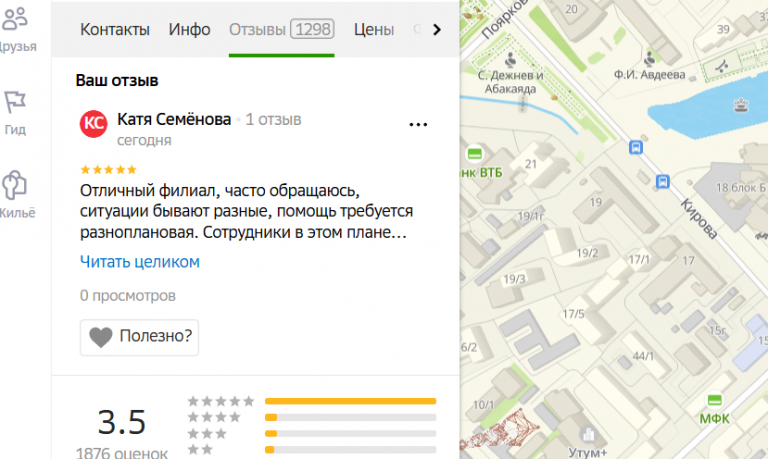Click the Банк ВТБ map marker icon

[x=474, y=154]
